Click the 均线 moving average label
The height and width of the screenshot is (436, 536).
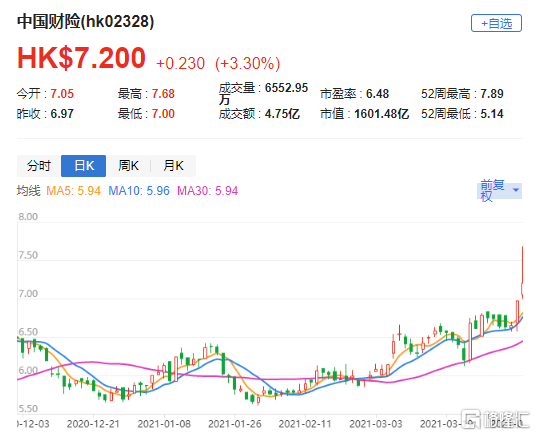[x=28, y=191]
